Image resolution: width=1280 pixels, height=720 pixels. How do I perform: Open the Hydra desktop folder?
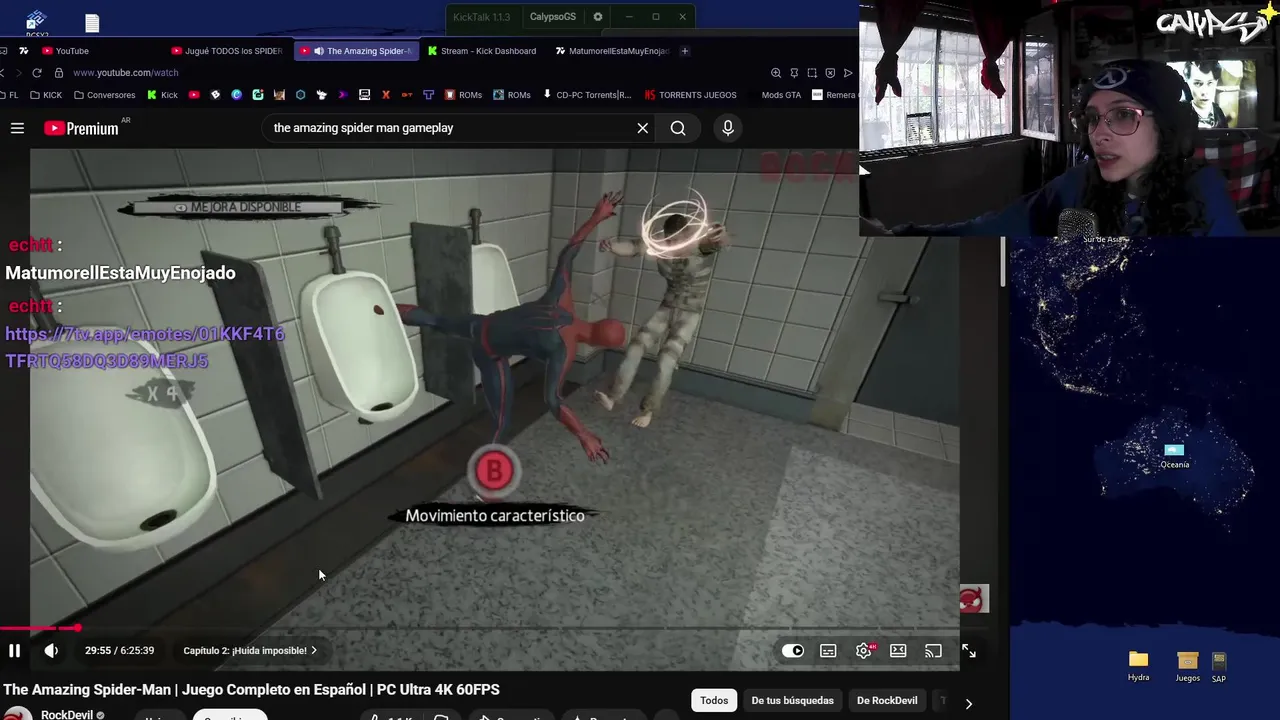(1138, 666)
